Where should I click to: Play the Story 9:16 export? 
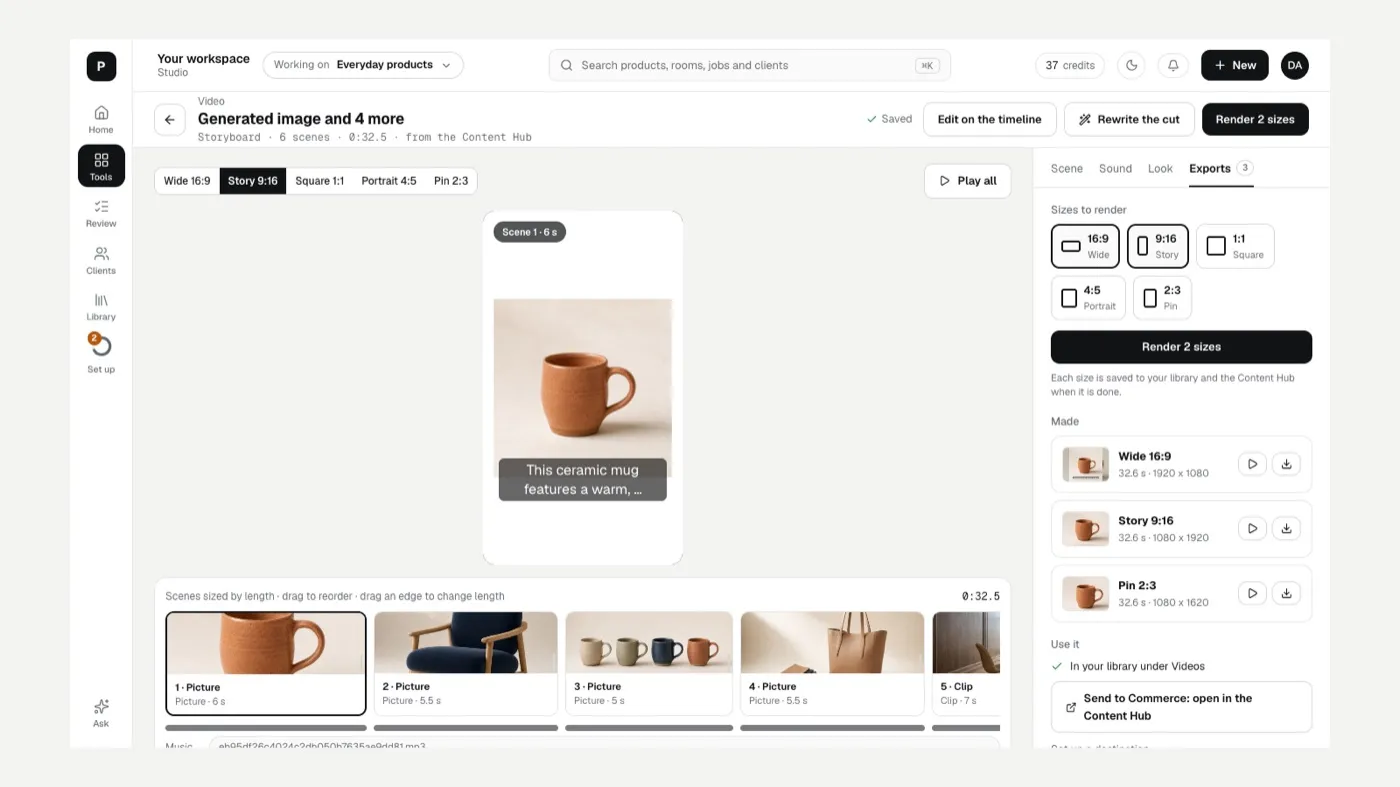[1252, 528]
